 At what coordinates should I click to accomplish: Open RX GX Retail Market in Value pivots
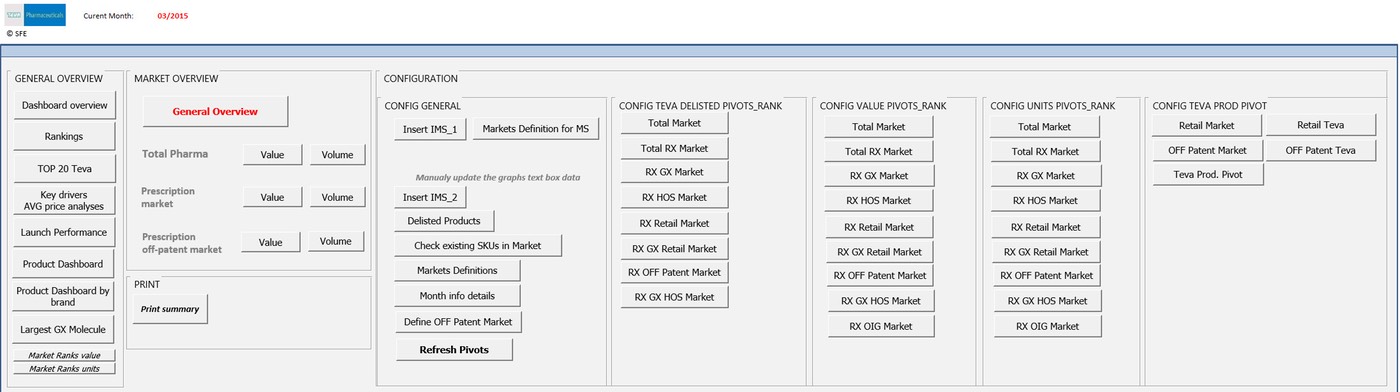(879, 252)
